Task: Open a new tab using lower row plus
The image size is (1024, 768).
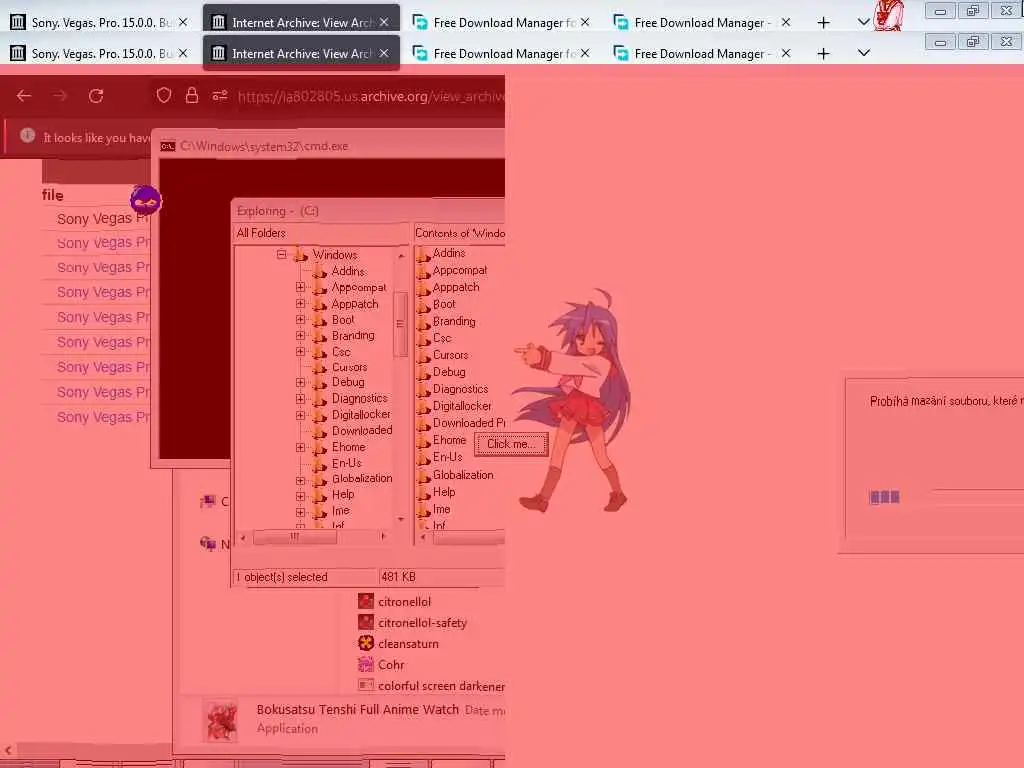Action: [824, 54]
